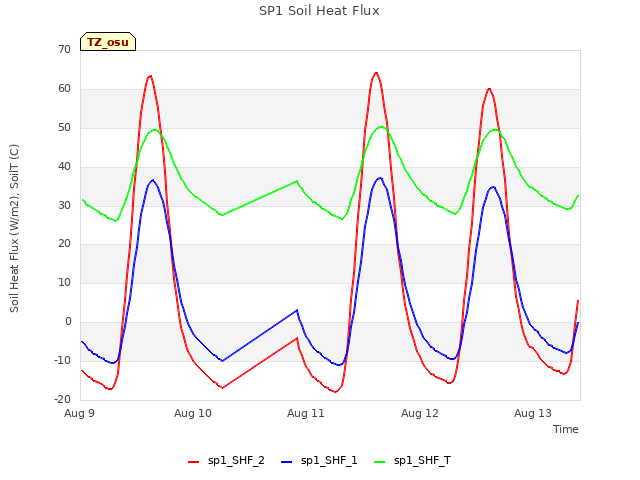Click the 60 y-axis tick label
The height and width of the screenshot is (480, 640).
tap(64, 88)
